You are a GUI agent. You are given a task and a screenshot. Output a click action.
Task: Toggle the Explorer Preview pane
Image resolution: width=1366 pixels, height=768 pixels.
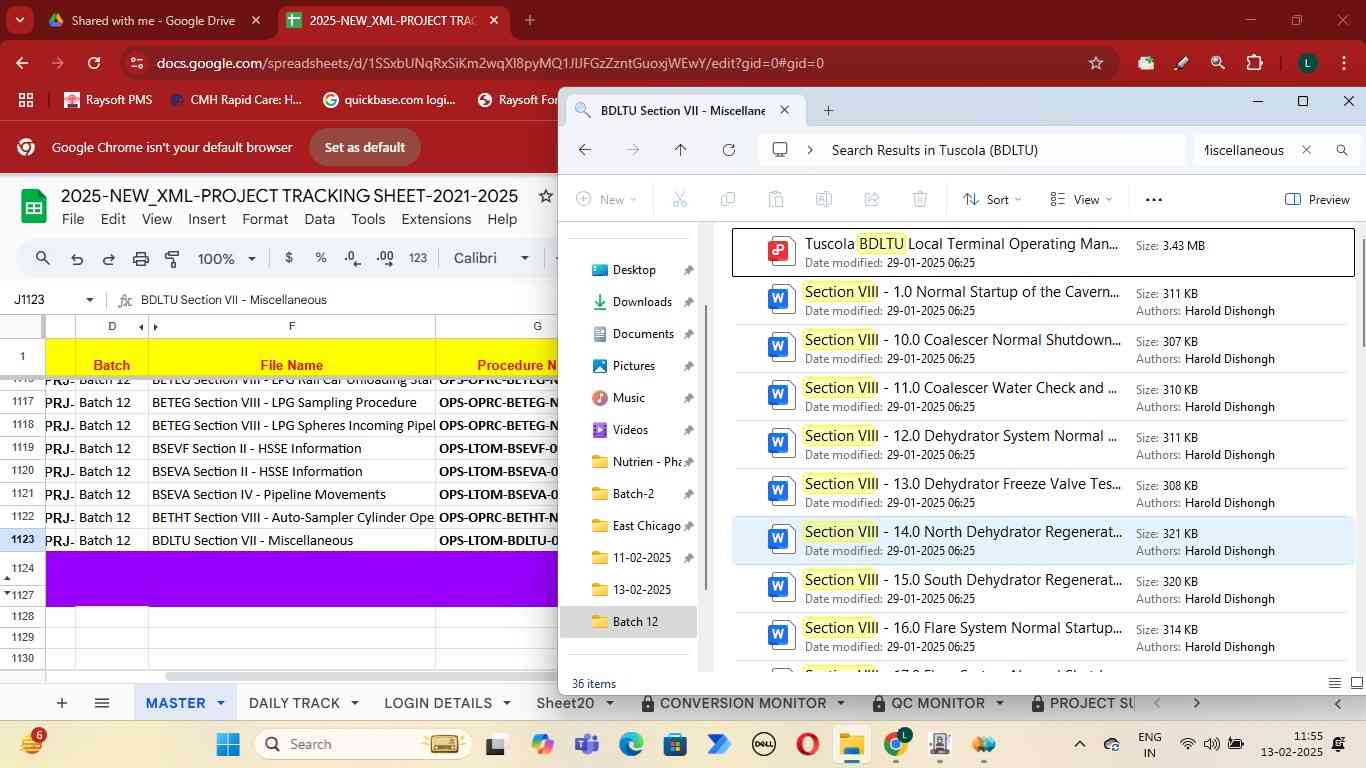point(1317,199)
